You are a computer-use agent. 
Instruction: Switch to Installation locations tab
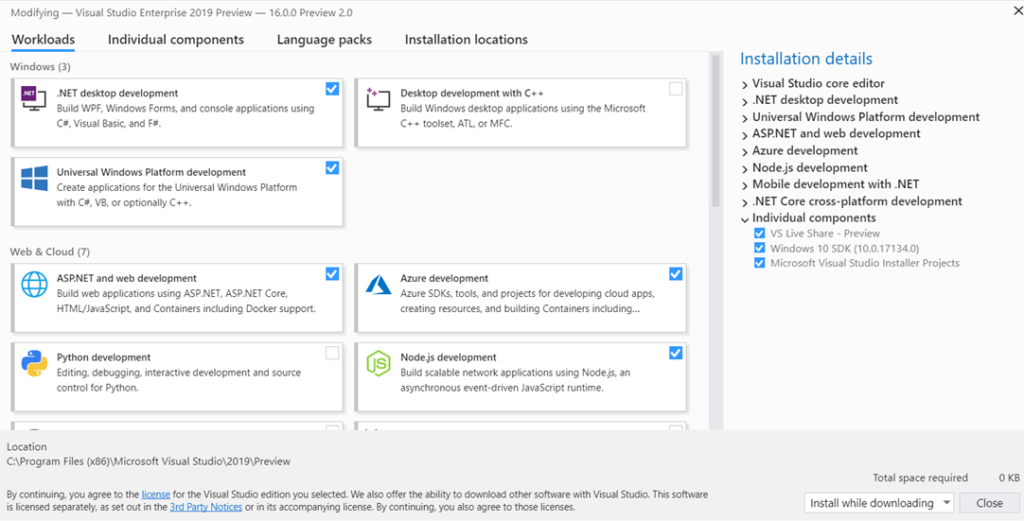[466, 40]
